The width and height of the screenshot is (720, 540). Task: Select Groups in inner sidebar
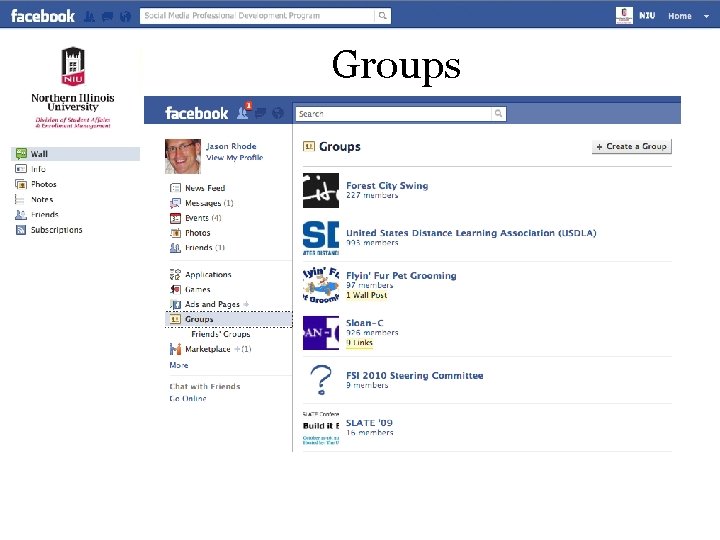click(228, 319)
